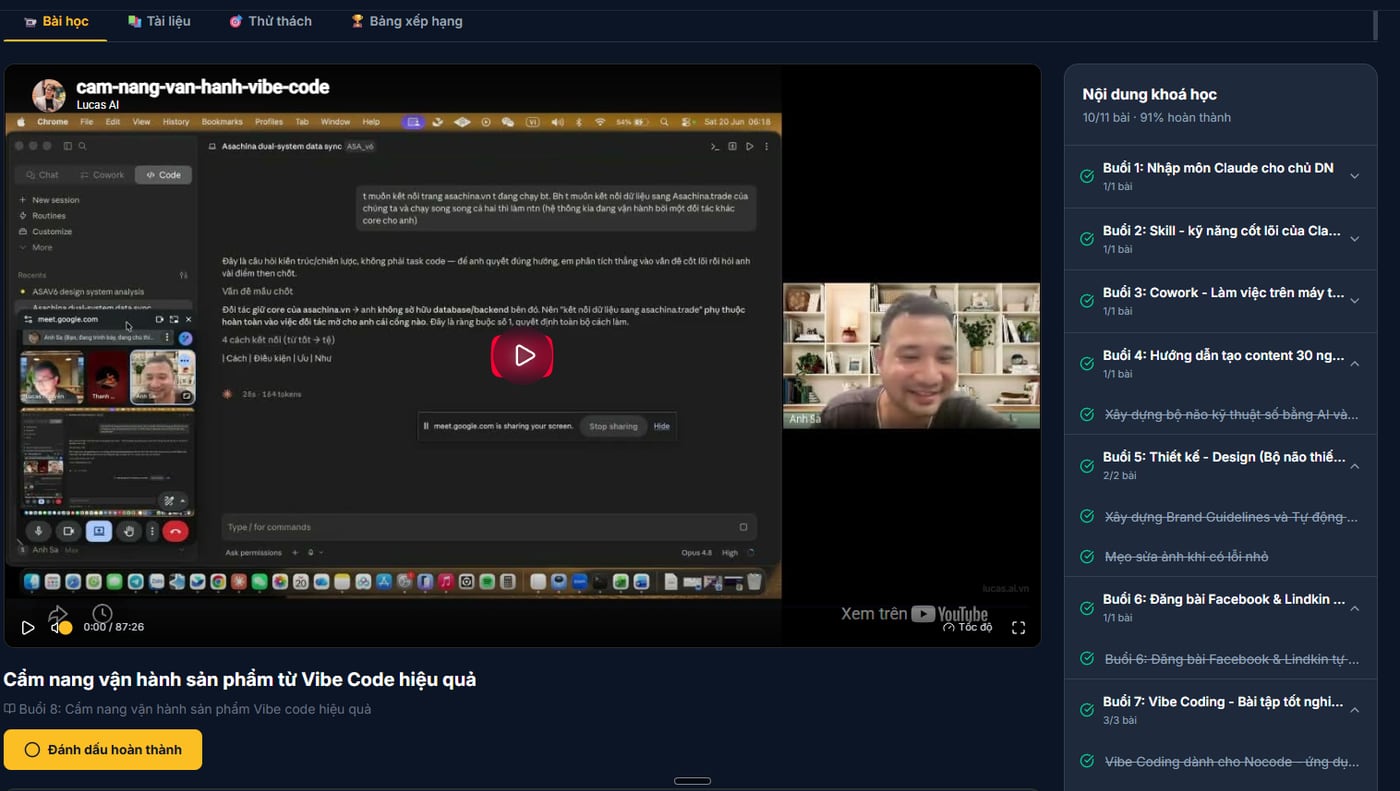Open the Lucas AI channel avatar
Viewport: 1400px width, 791px height.
pos(49,95)
